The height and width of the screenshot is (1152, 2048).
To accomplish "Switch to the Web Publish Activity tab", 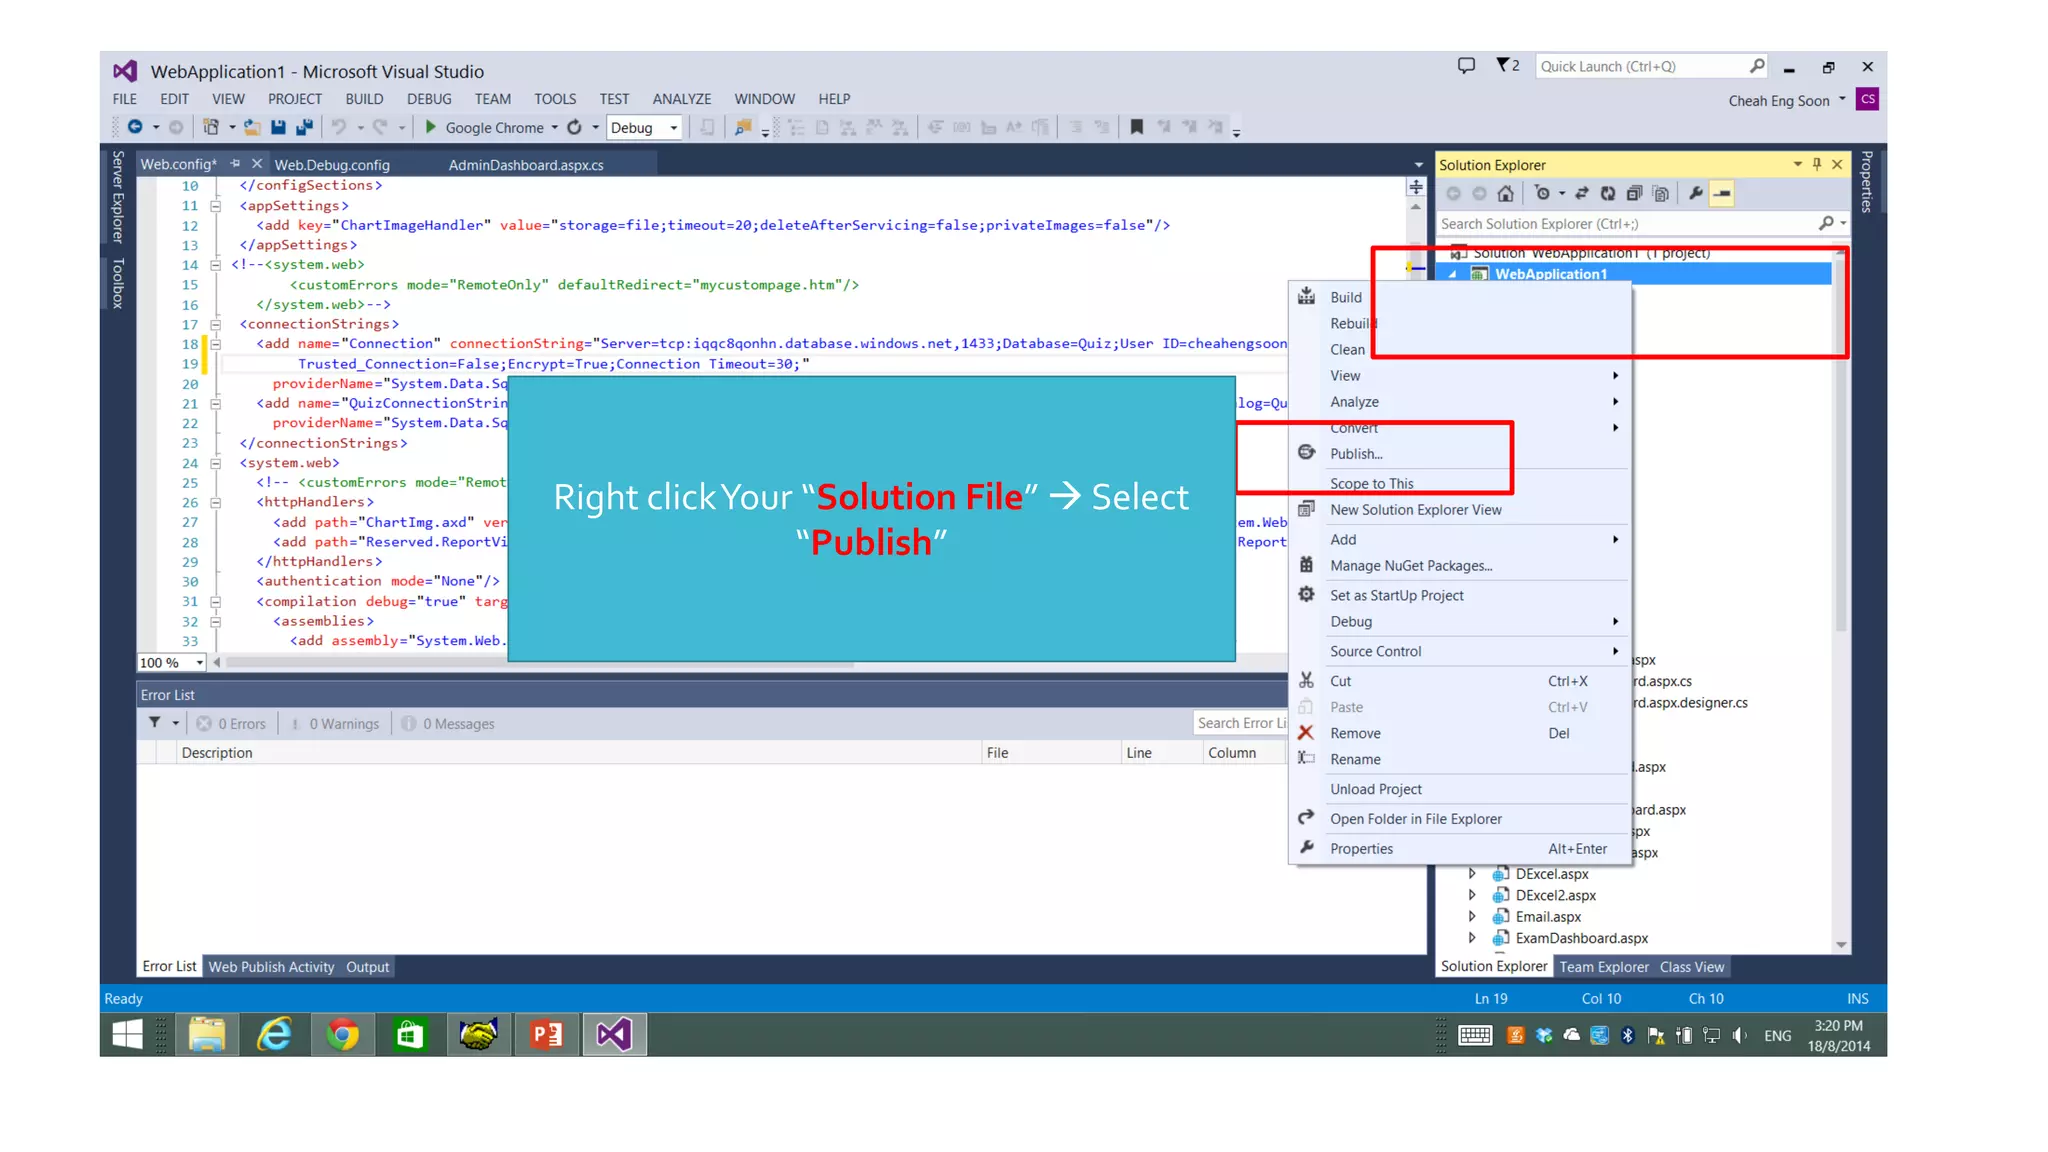I will (x=271, y=967).
